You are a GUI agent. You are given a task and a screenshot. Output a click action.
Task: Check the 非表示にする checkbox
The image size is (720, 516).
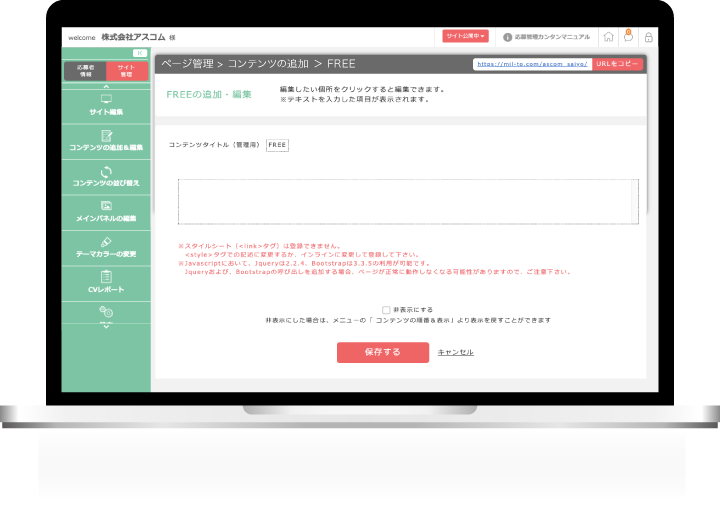pos(386,310)
